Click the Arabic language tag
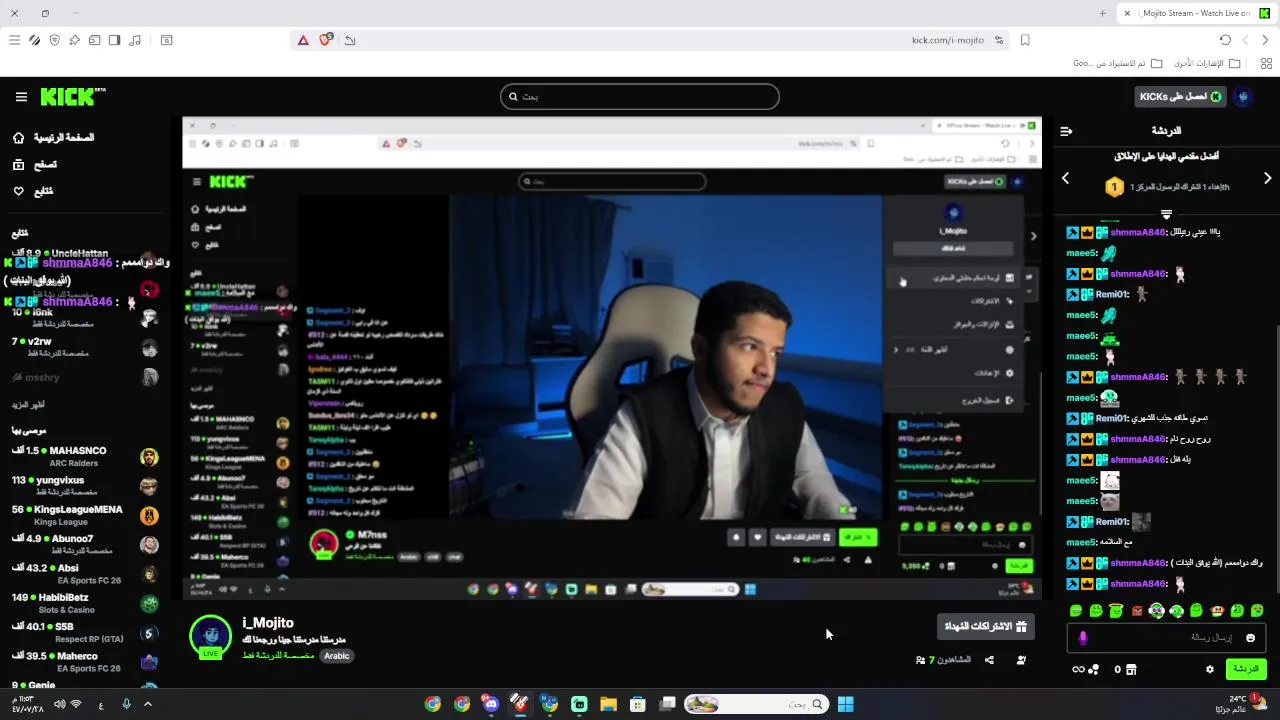The image size is (1280, 720). [337, 656]
